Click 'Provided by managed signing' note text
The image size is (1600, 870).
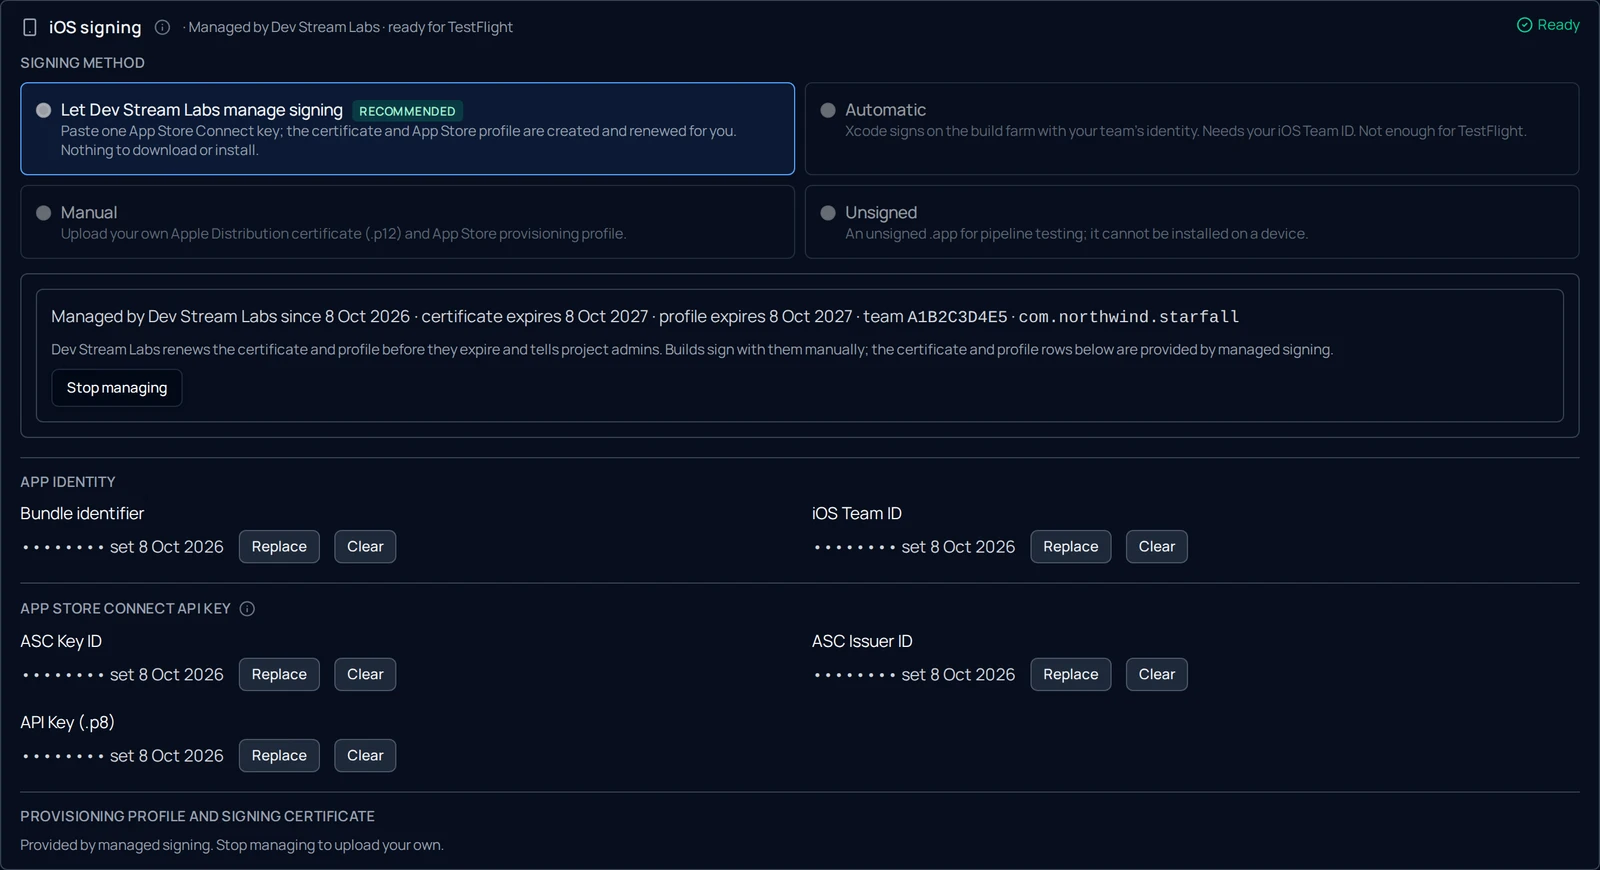(x=231, y=846)
